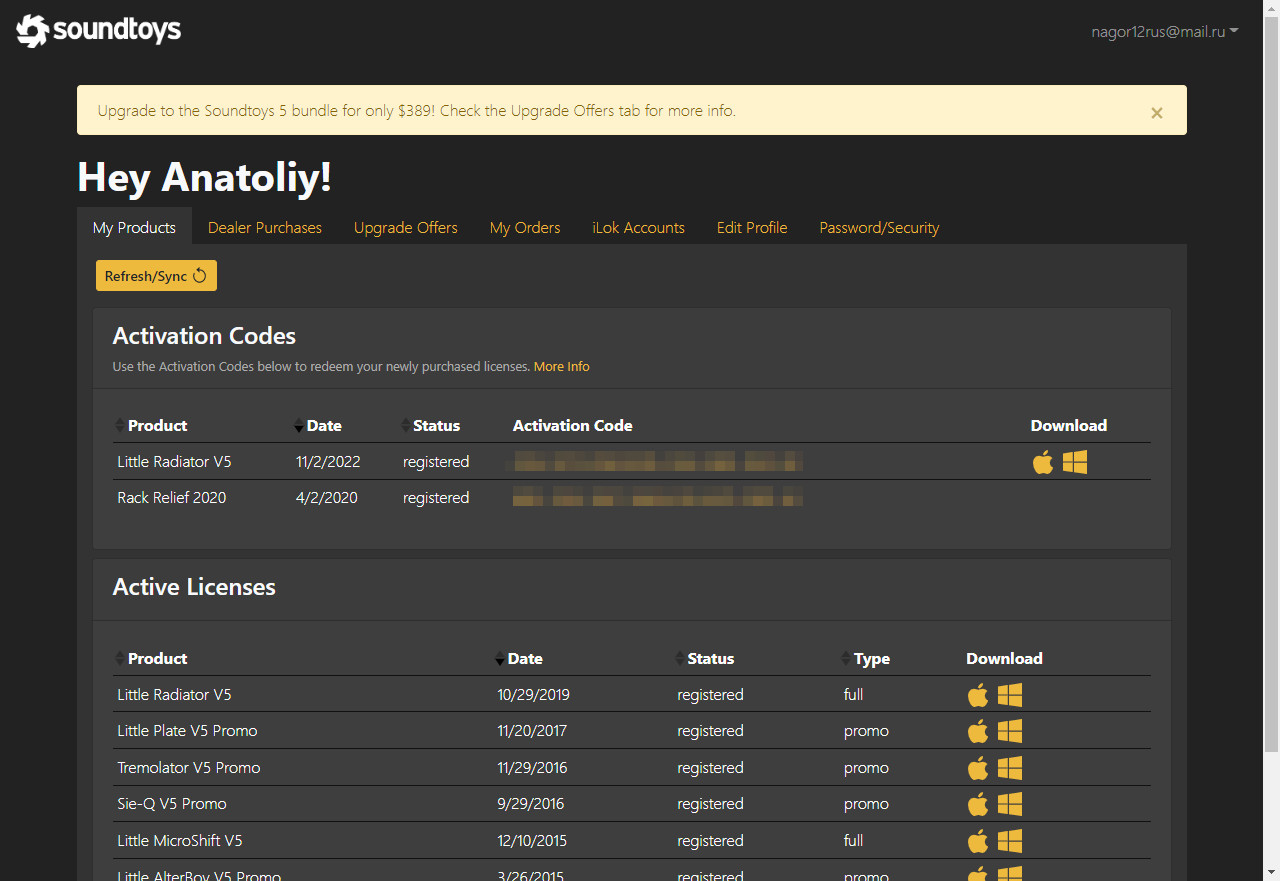Download Mac version of Little Plate V5 Promo

(978, 731)
